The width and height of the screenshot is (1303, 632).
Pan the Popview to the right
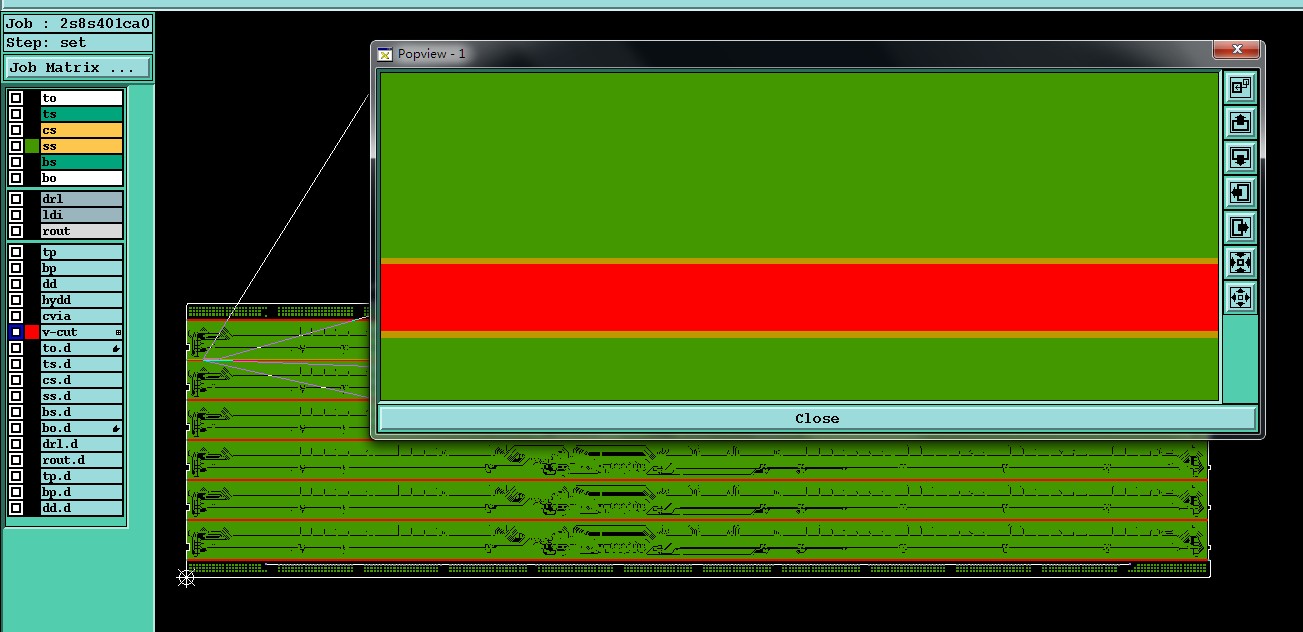(1240, 227)
